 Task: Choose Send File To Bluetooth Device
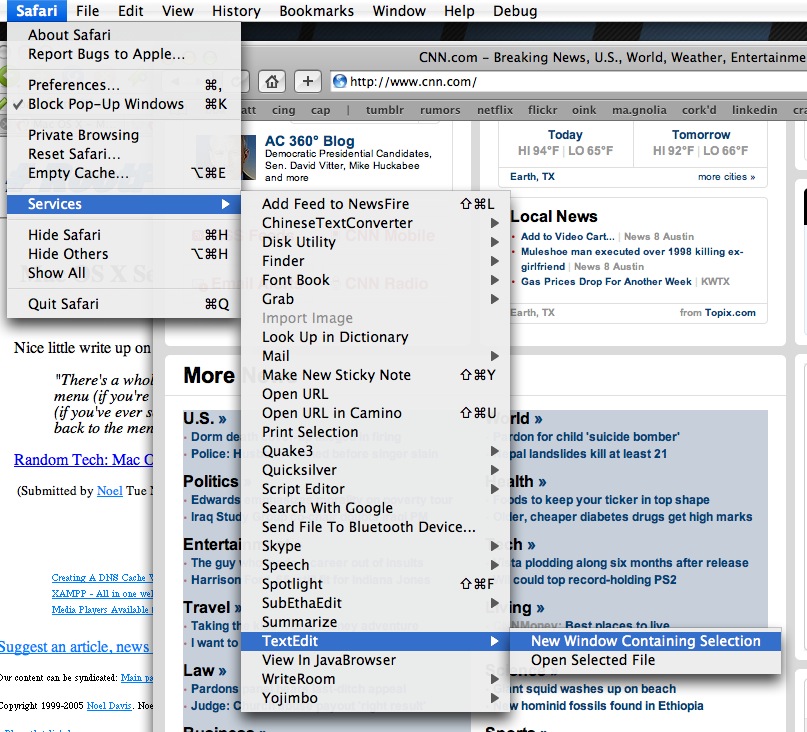pyautogui.click(x=375, y=527)
